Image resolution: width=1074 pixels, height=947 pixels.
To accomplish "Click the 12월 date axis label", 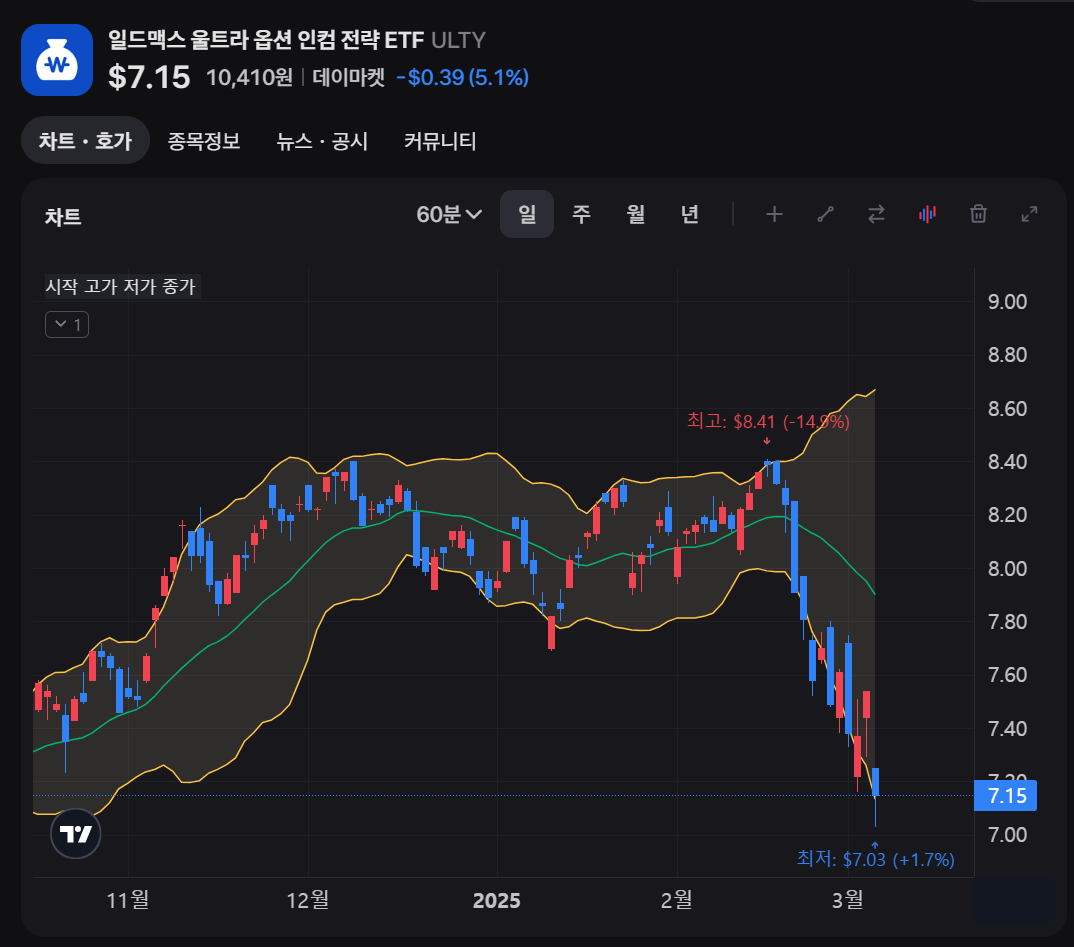I will [308, 900].
